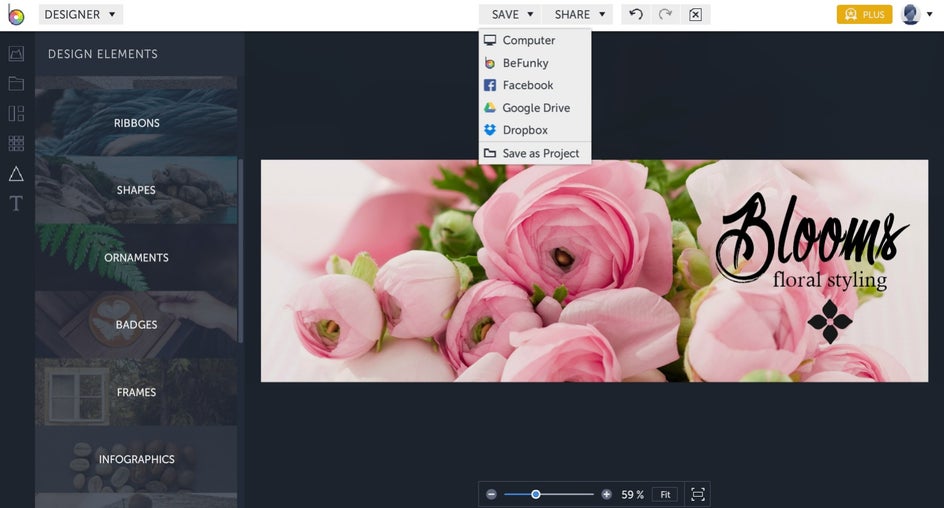Select the triangle Design Elements icon
Image resolution: width=944 pixels, height=508 pixels.
16,174
